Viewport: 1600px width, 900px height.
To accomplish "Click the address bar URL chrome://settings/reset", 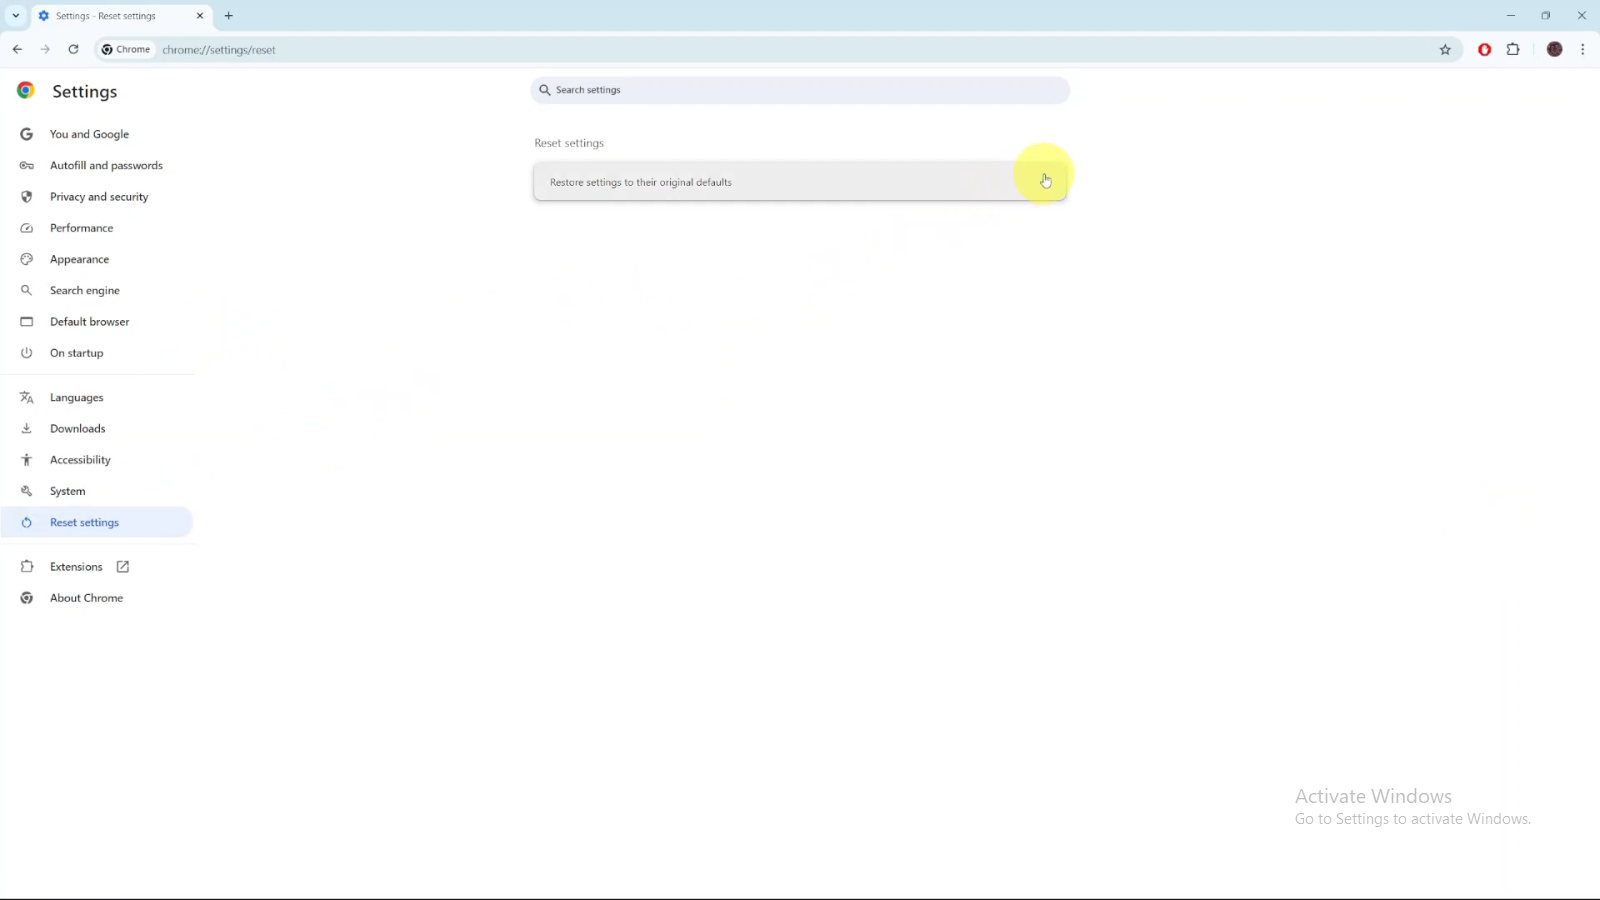I will coord(219,50).
